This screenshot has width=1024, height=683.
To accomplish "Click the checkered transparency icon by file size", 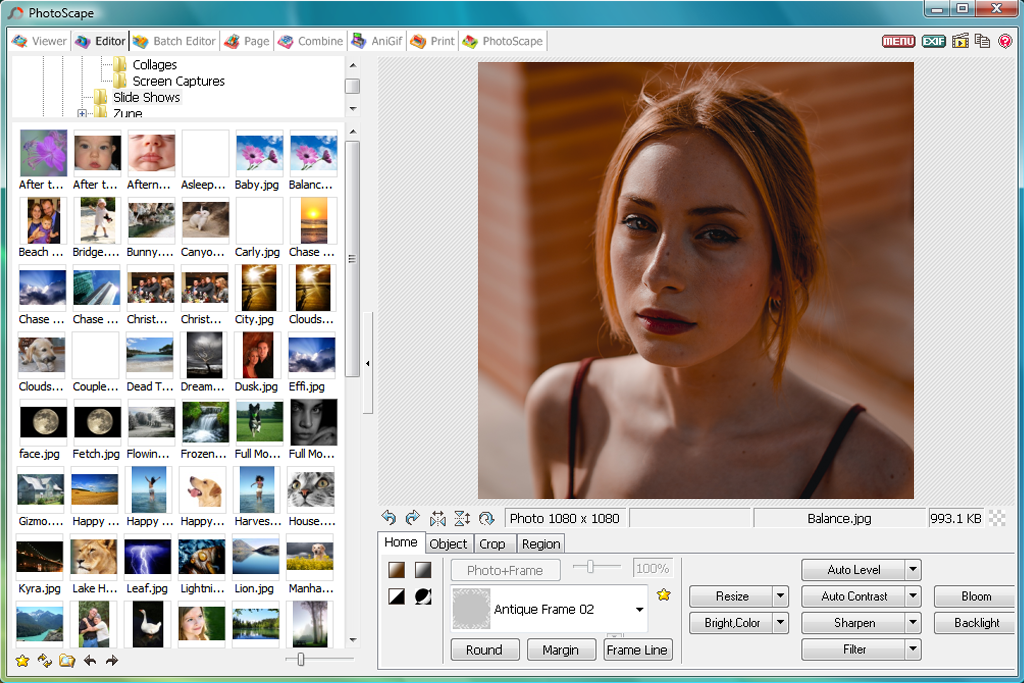I will (x=997, y=518).
